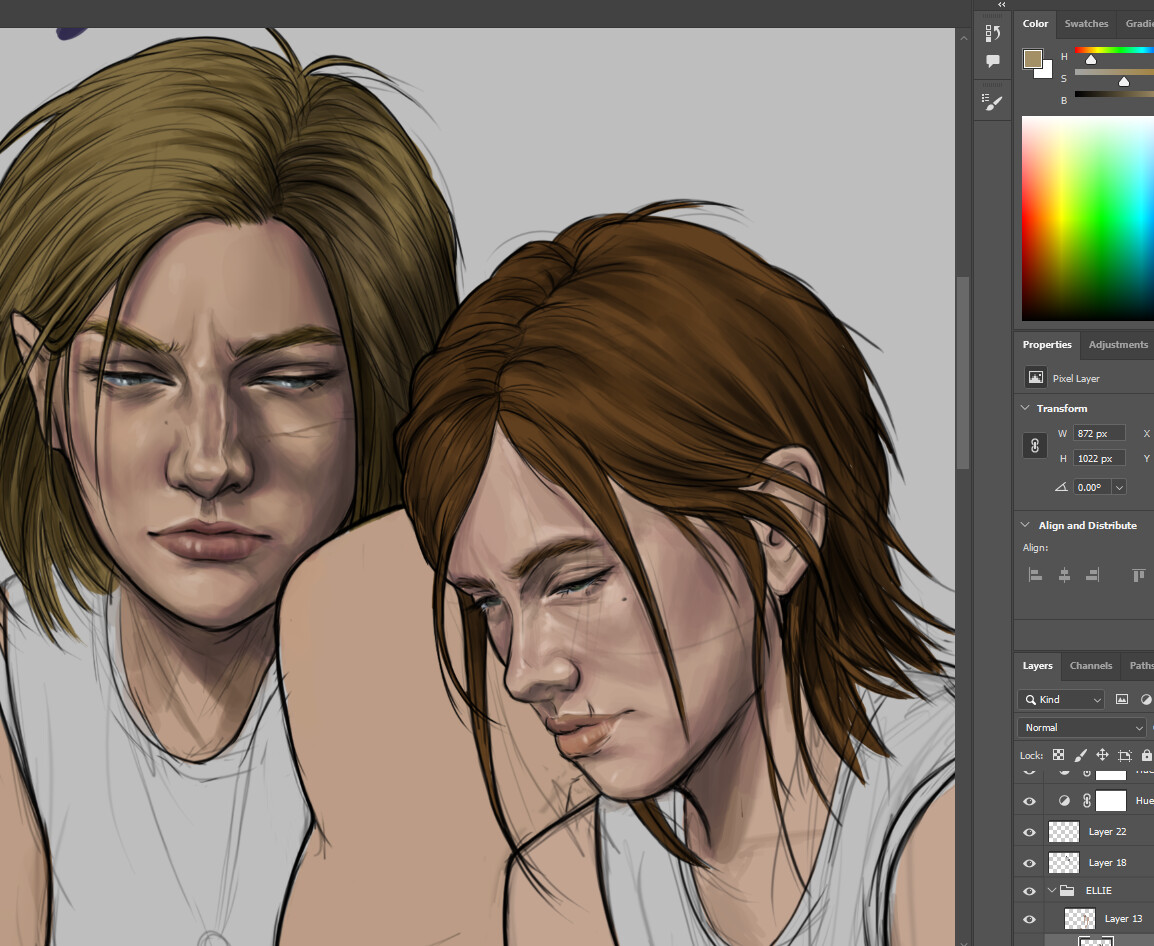The width and height of the screenshot is (1154, 946).
Task: Toggle the width-height link constraint
Action: pos(1034,445)
